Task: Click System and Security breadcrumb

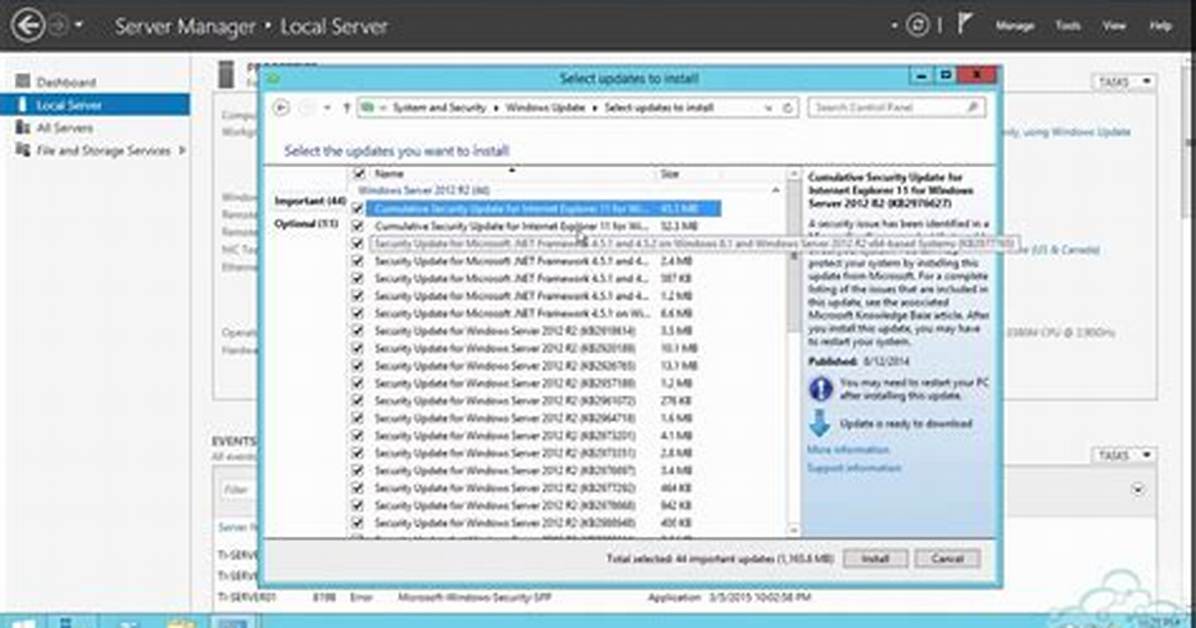Action: tap(439, 108)
